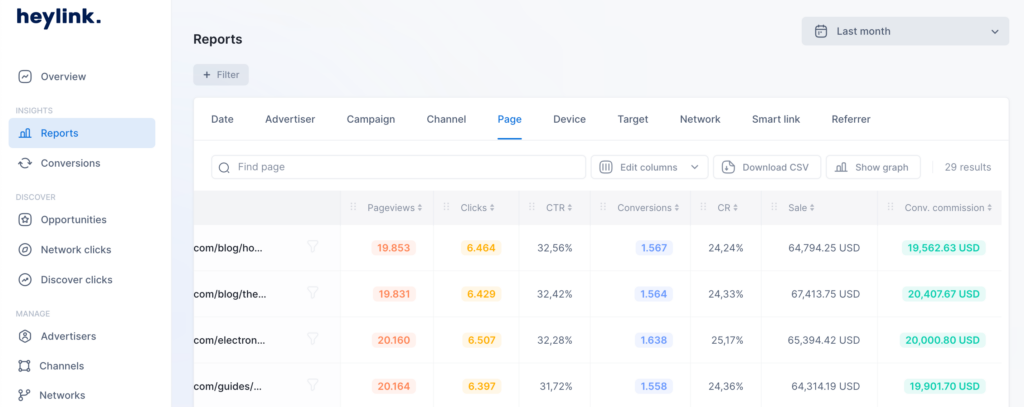The image size is (1024, 407).
Task: Click the 29 results label
Action: click(x=968, y=167)
